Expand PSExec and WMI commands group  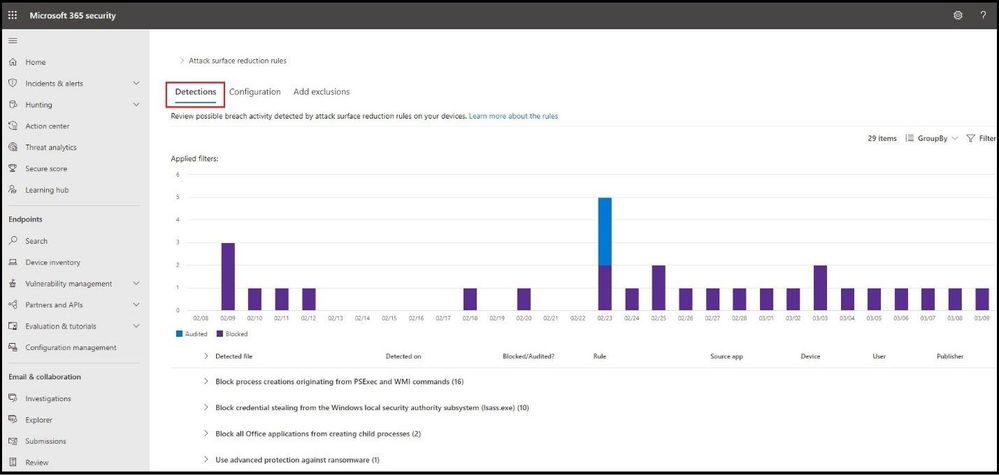(206, 381)
